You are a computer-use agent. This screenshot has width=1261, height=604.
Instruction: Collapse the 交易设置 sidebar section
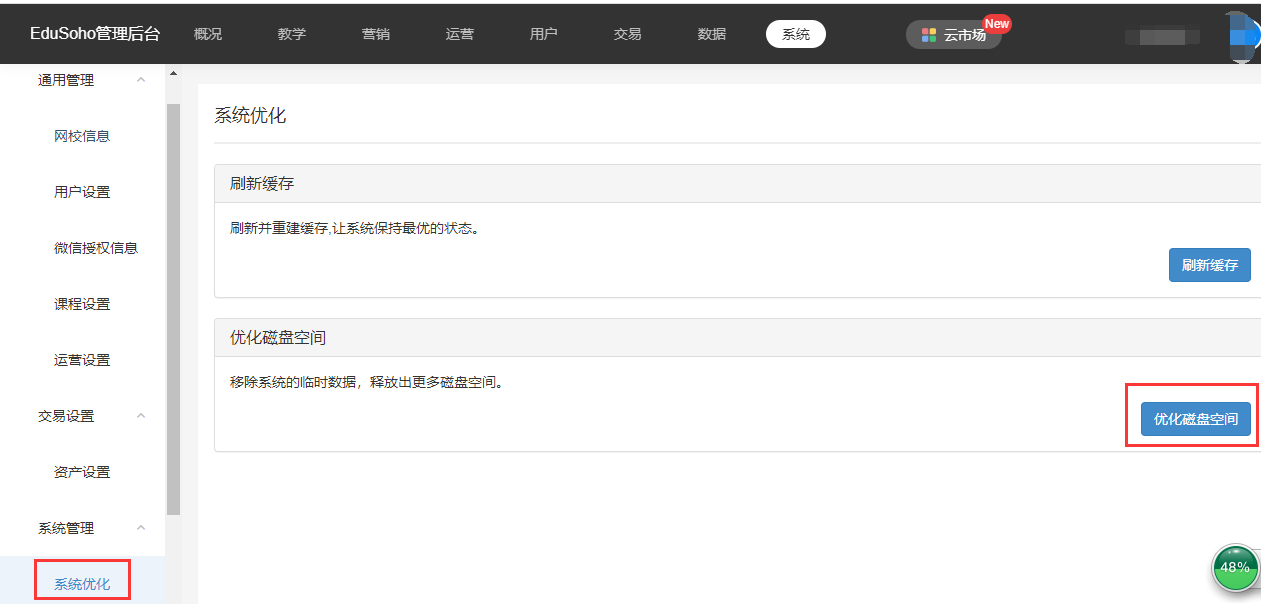pos(141,416)
